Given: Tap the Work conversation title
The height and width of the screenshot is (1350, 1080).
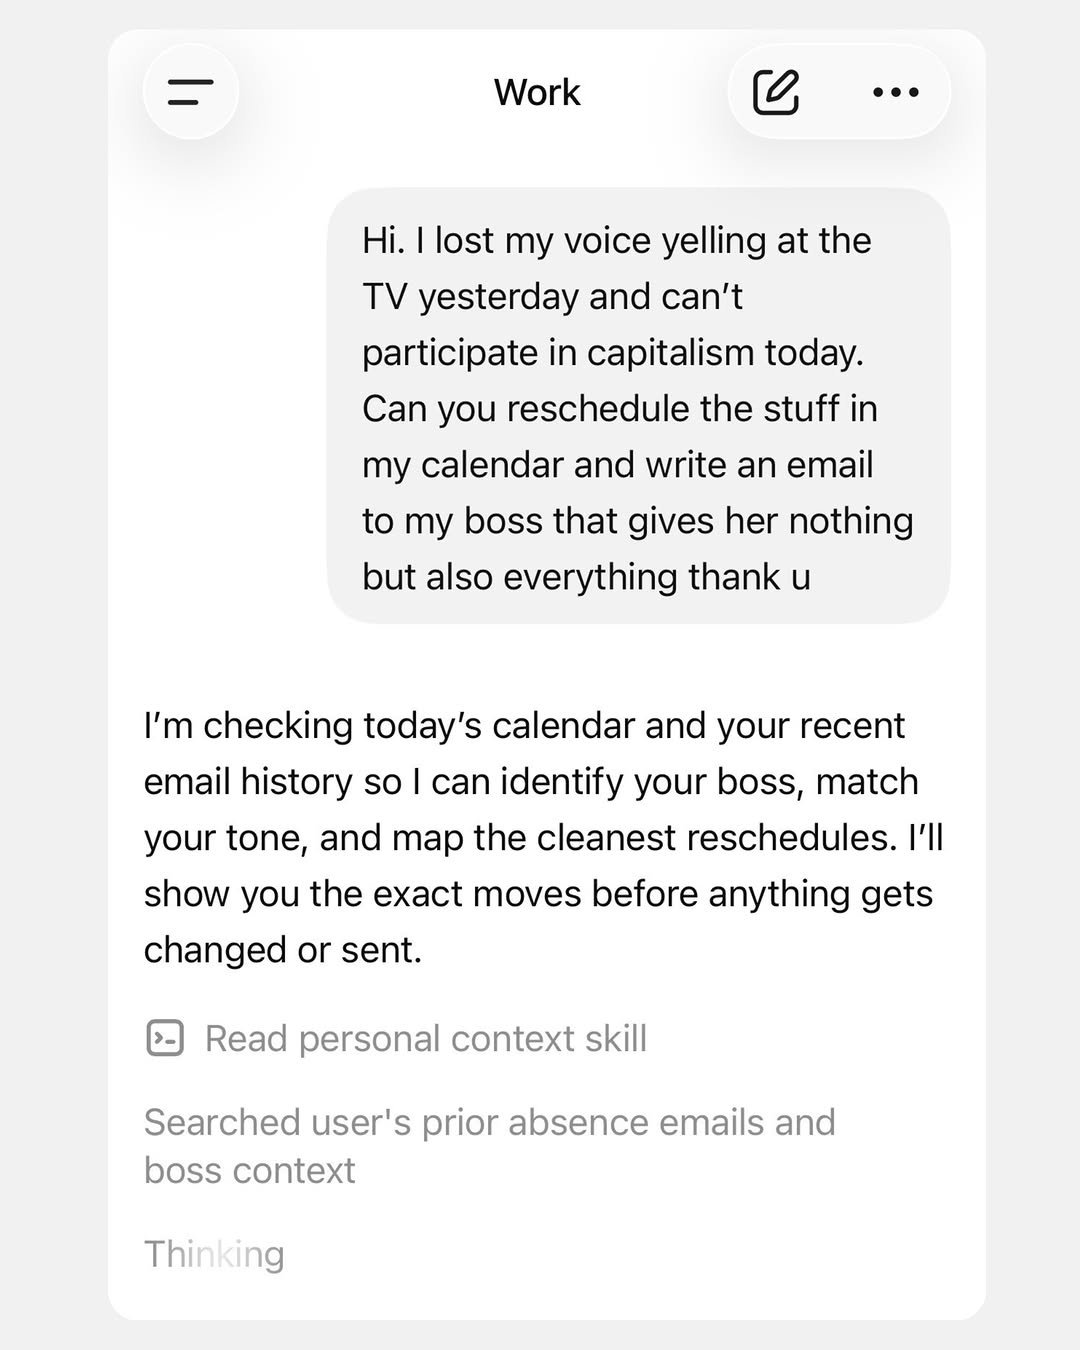Looking at the screenshot, I should click(x=537, y=92).
